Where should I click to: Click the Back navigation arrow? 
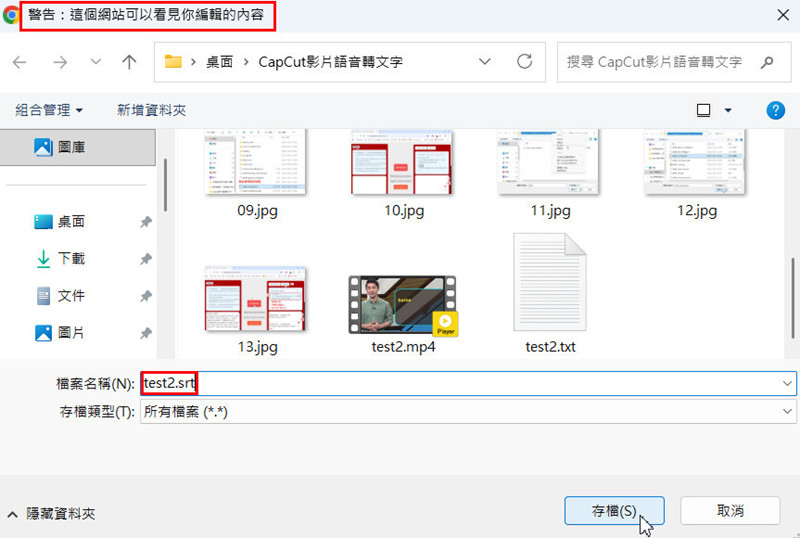point(21,62)
